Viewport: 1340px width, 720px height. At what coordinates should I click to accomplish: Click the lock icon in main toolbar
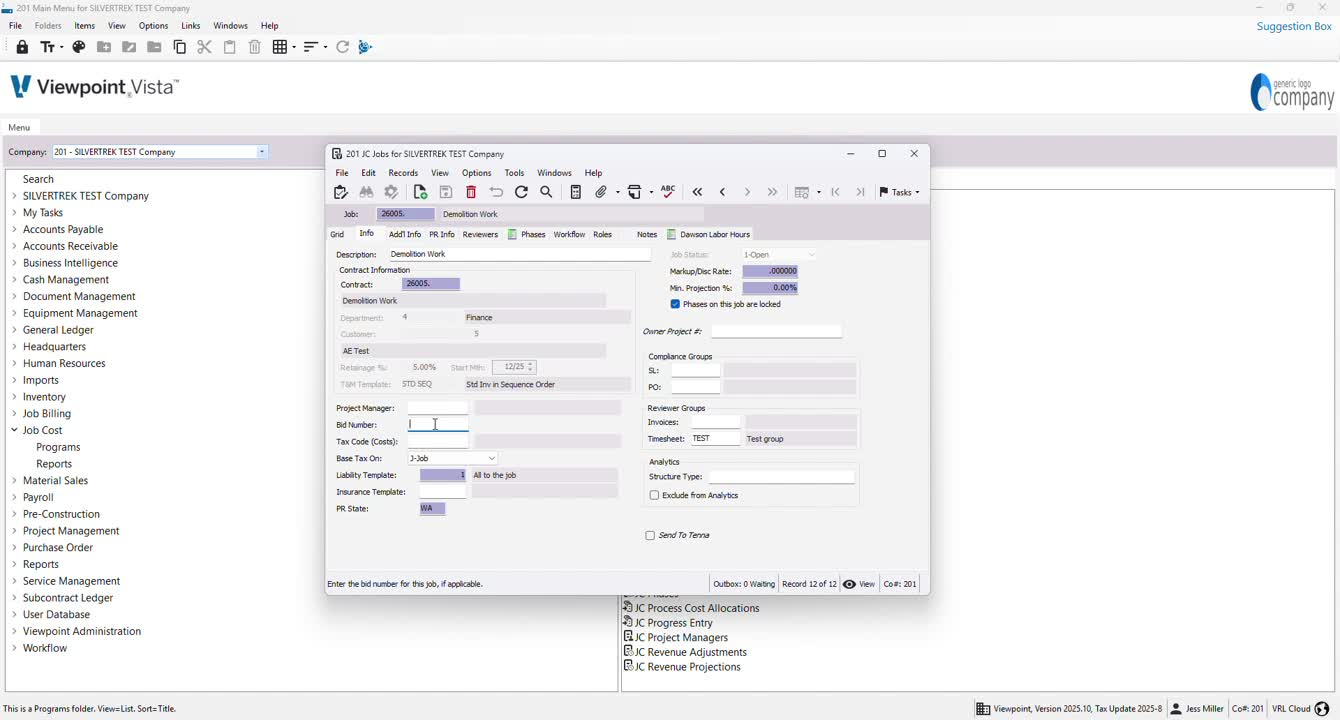click(x=22, y=47)
